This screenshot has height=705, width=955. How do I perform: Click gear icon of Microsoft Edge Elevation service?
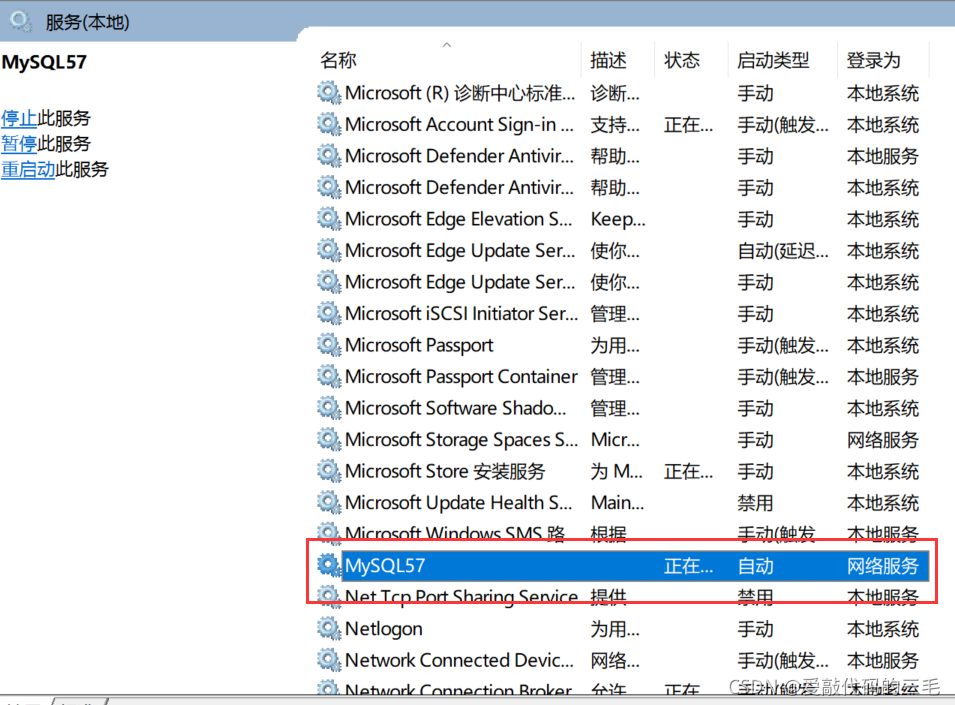329,219
